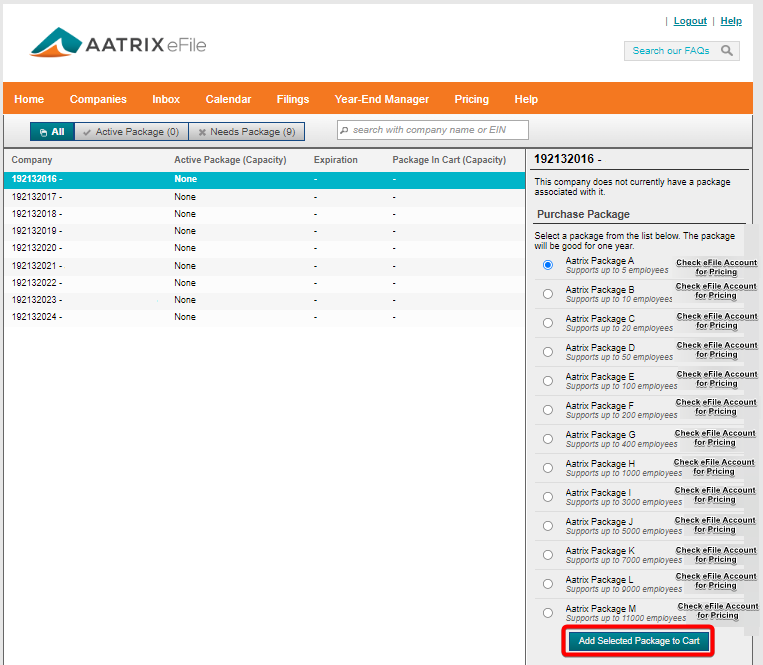
Task: Click Check eFile Account pricing for Package M
Action: 718,611
